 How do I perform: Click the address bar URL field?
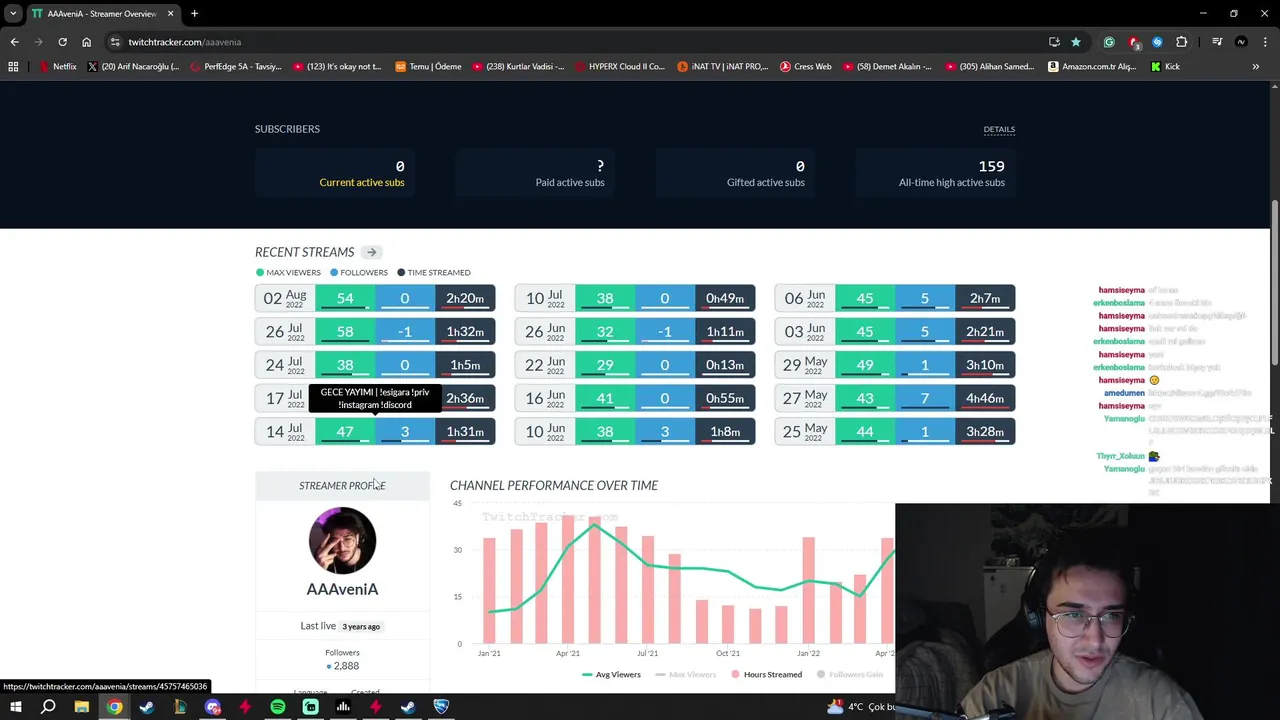click(x=580, y=42)
